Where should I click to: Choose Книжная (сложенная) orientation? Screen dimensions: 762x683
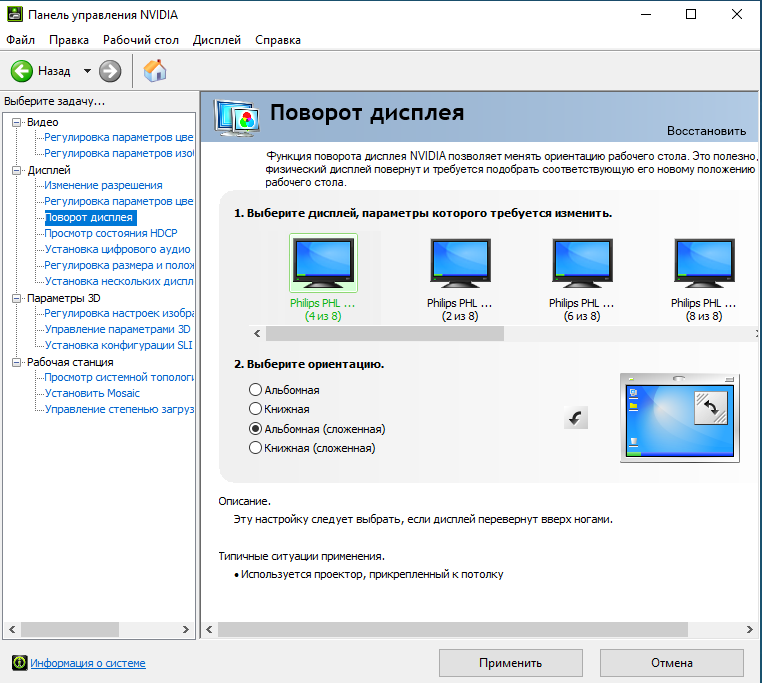tap(312, 448)
